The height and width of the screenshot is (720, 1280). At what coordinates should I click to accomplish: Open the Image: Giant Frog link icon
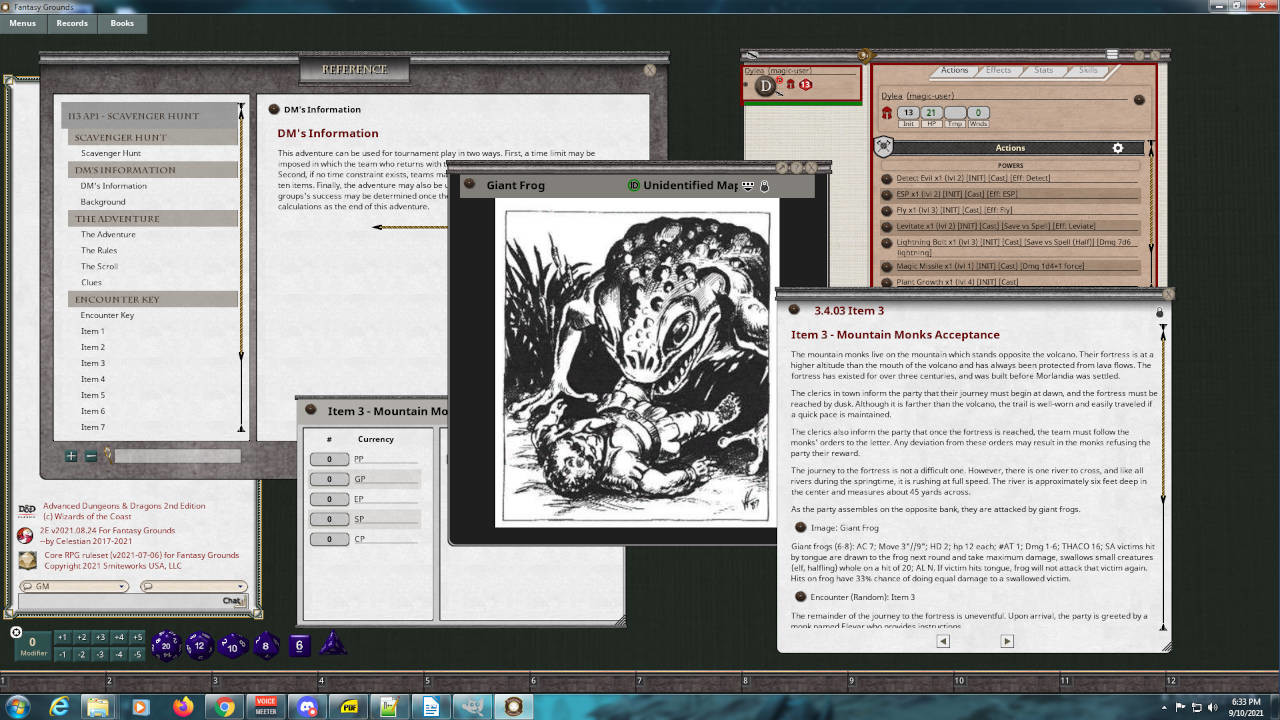point(801,528)
